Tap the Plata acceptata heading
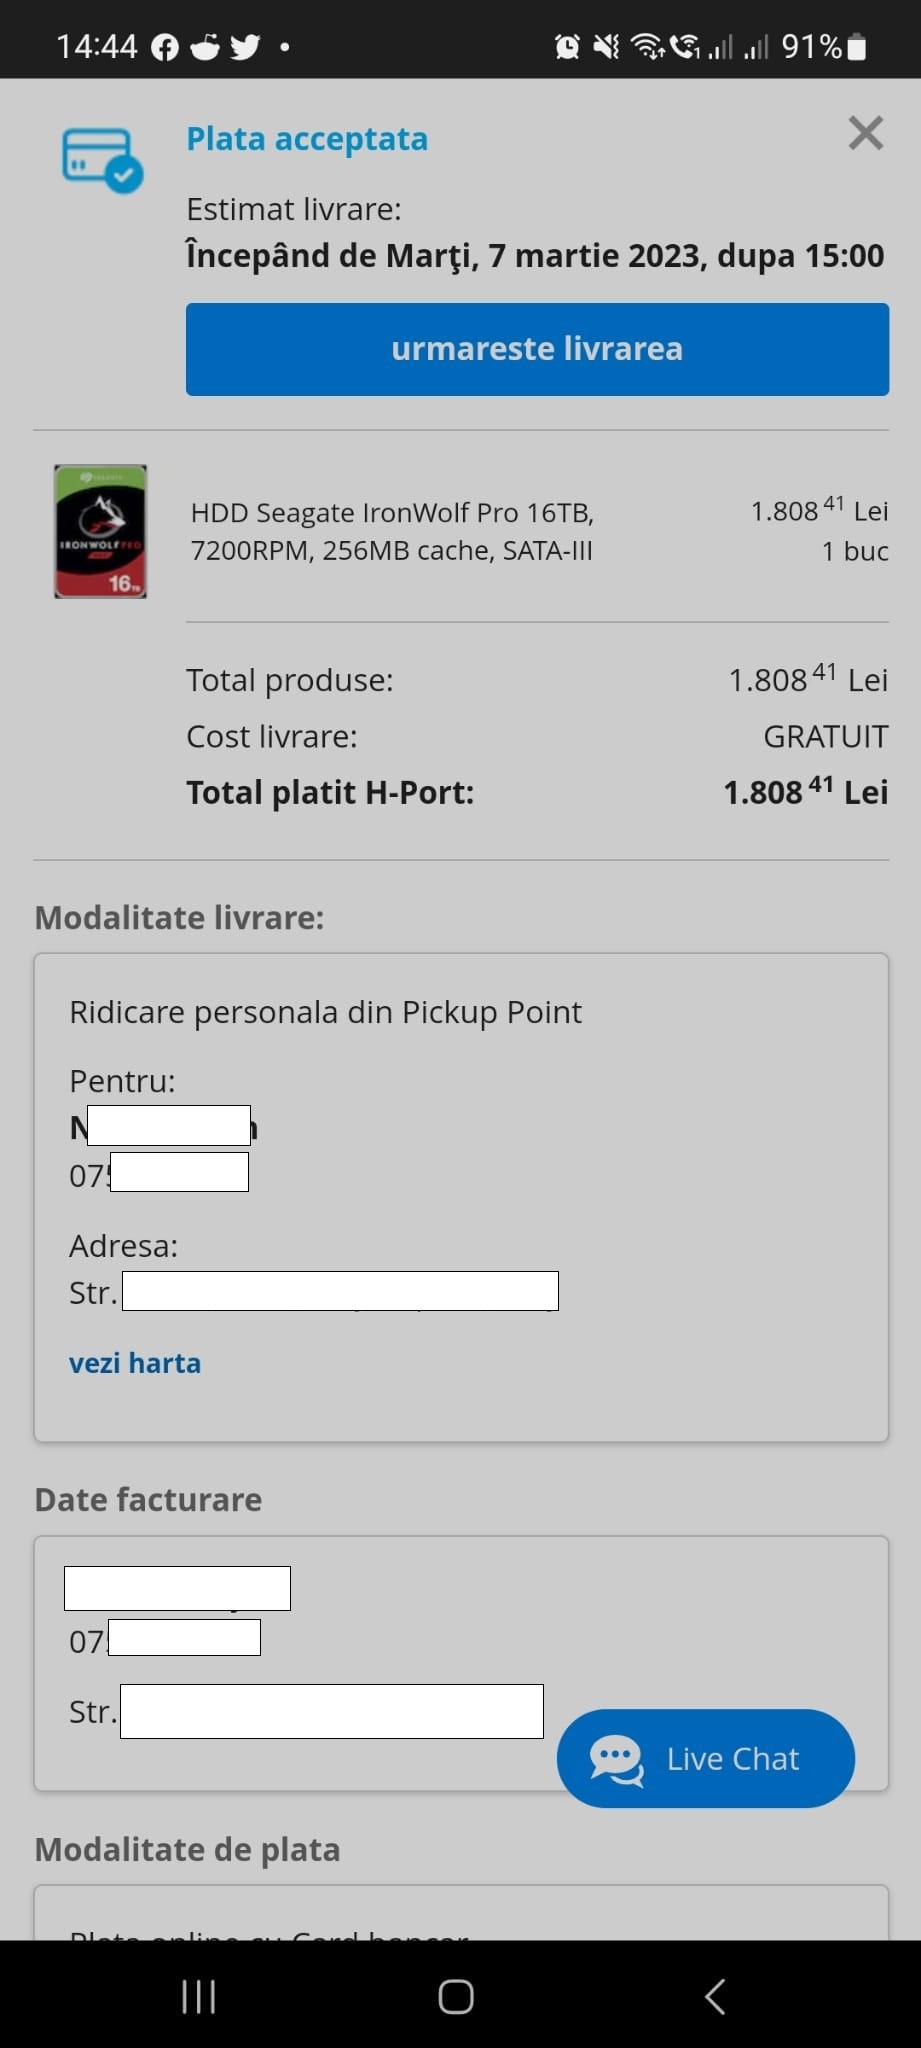This screenshot has width=921, height=2048. tap(307, 139)
